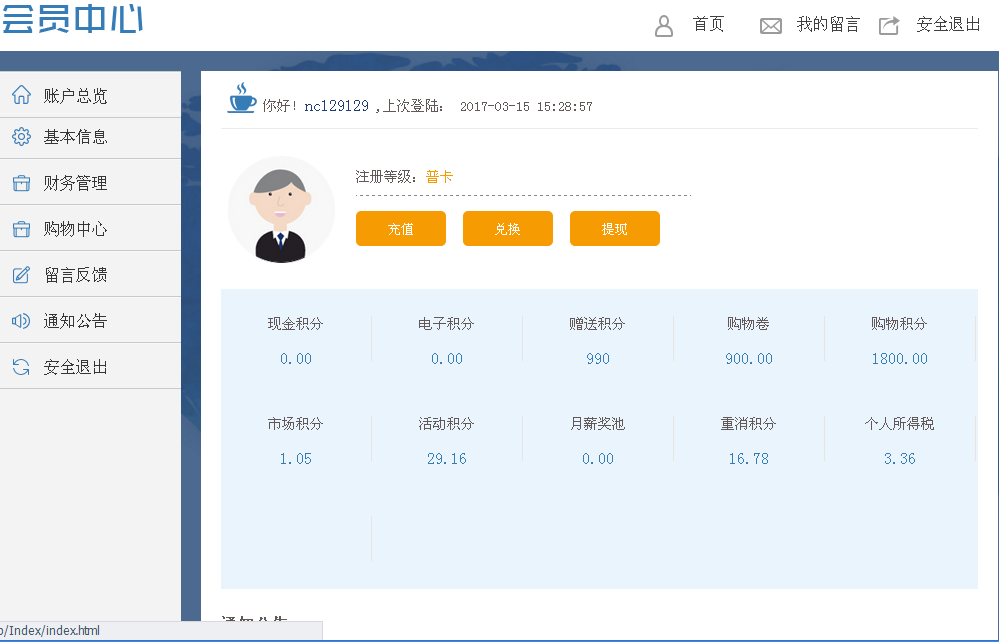Click the gear icon beside 基本信息
Screen dimensions: 999x642
pos(21,137)
